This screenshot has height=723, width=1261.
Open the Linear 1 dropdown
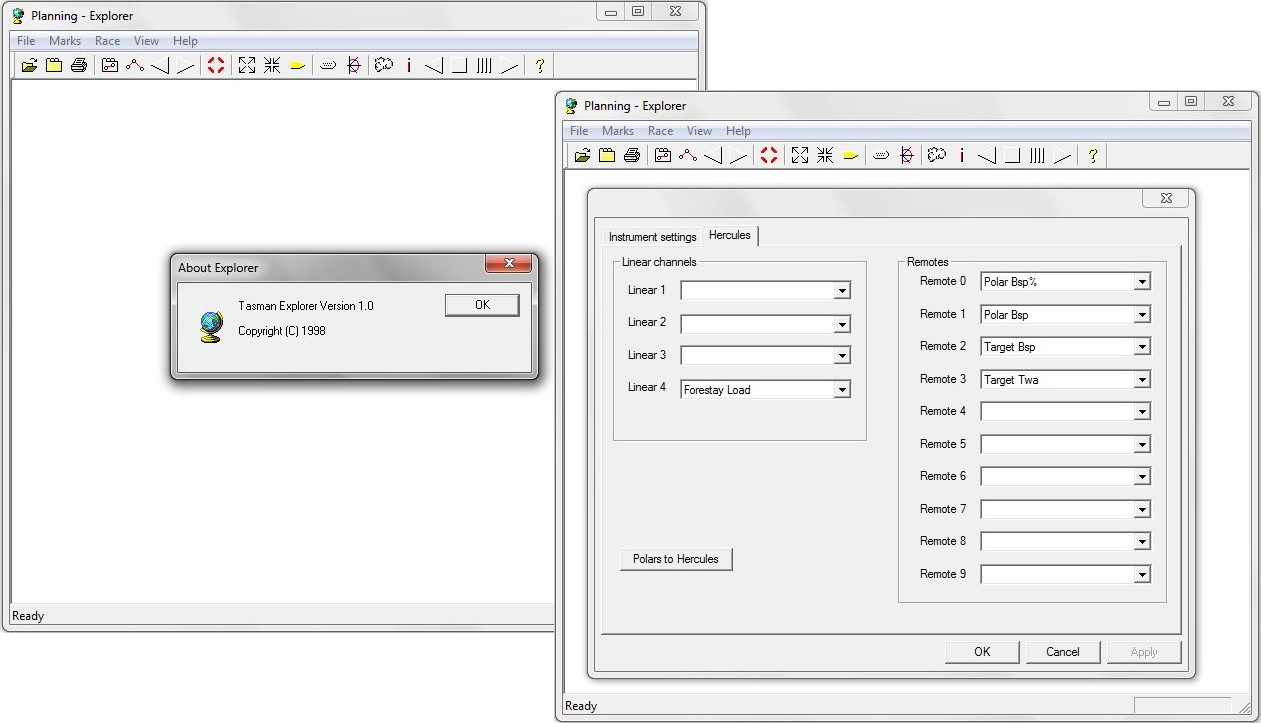(842, 291)
